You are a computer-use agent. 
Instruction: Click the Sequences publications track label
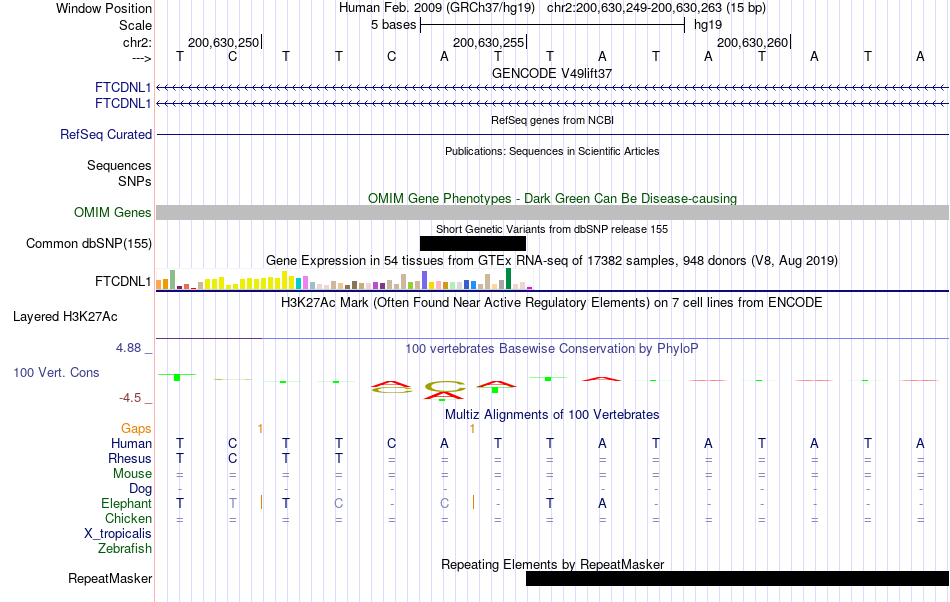tap(119, 165)
